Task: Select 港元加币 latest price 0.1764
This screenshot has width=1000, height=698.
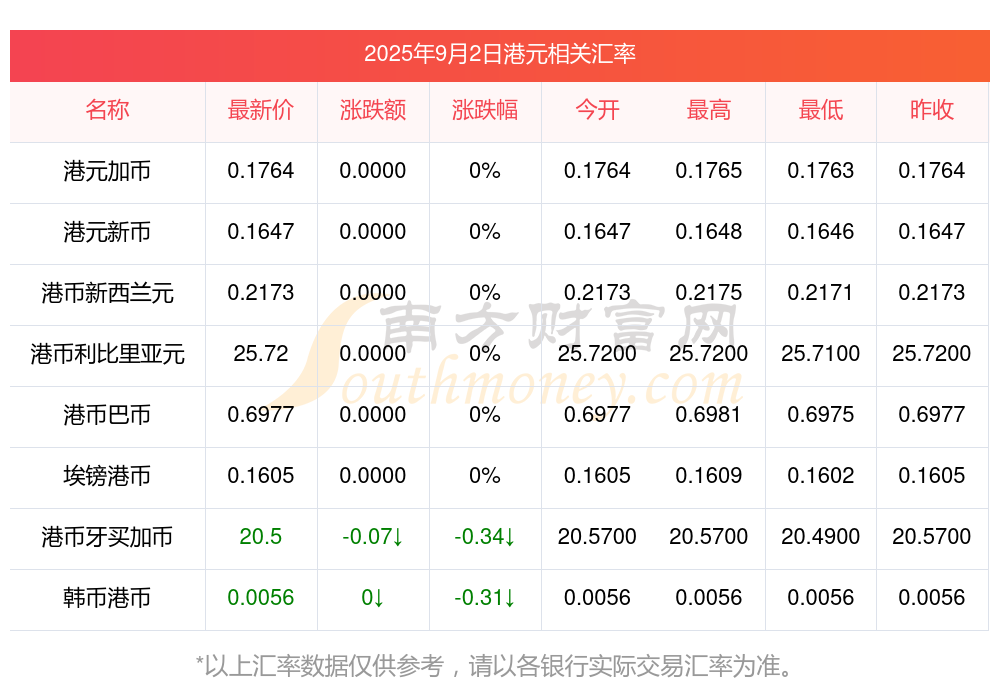Action: coord(261,170)
